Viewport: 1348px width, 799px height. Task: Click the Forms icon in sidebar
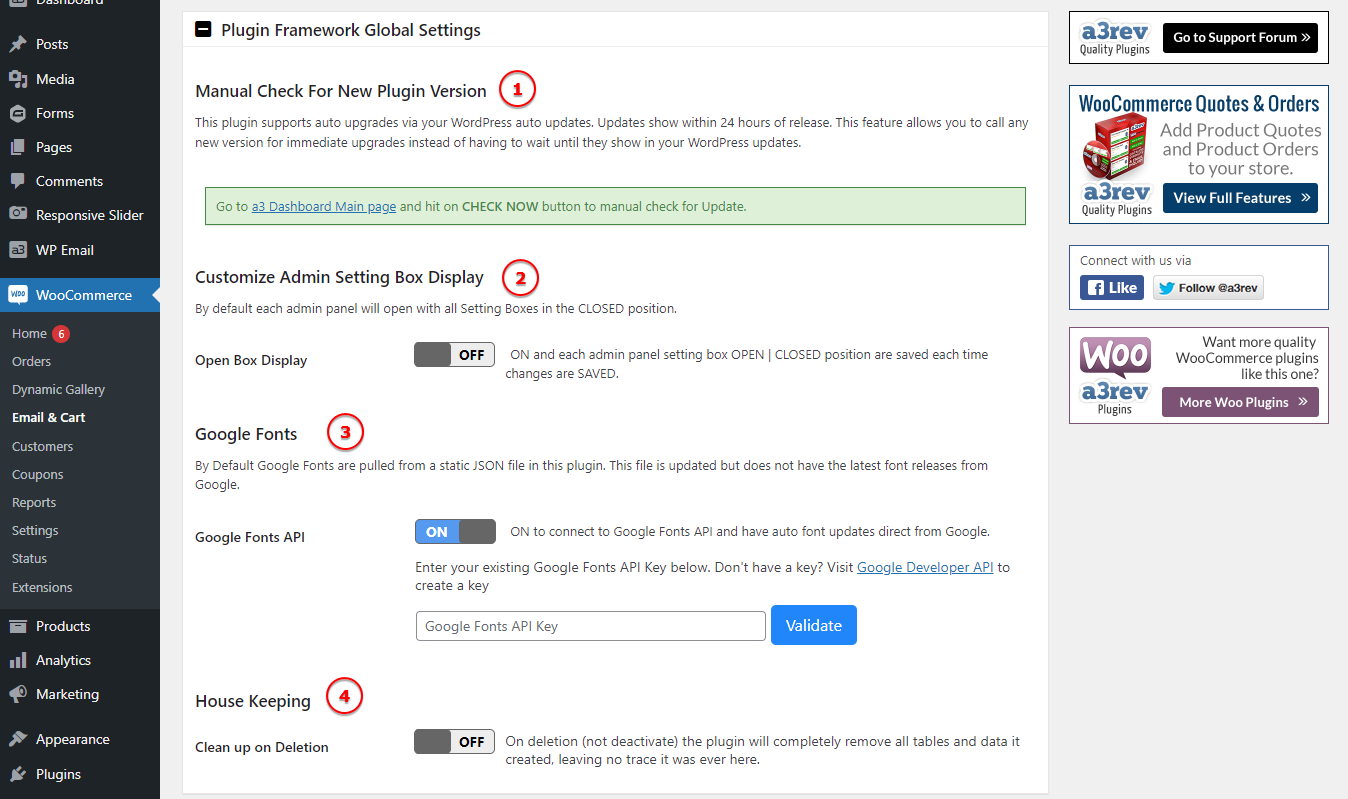tap(17, 113)
